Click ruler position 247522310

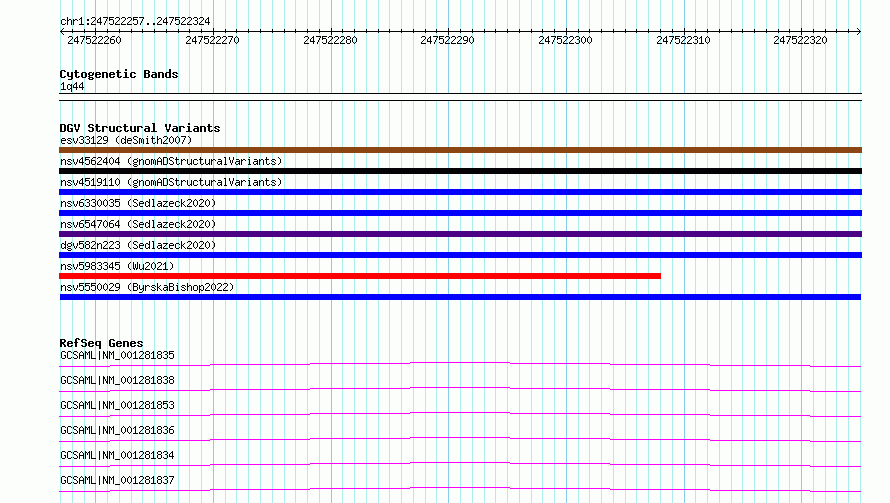(x=683, y=40)
